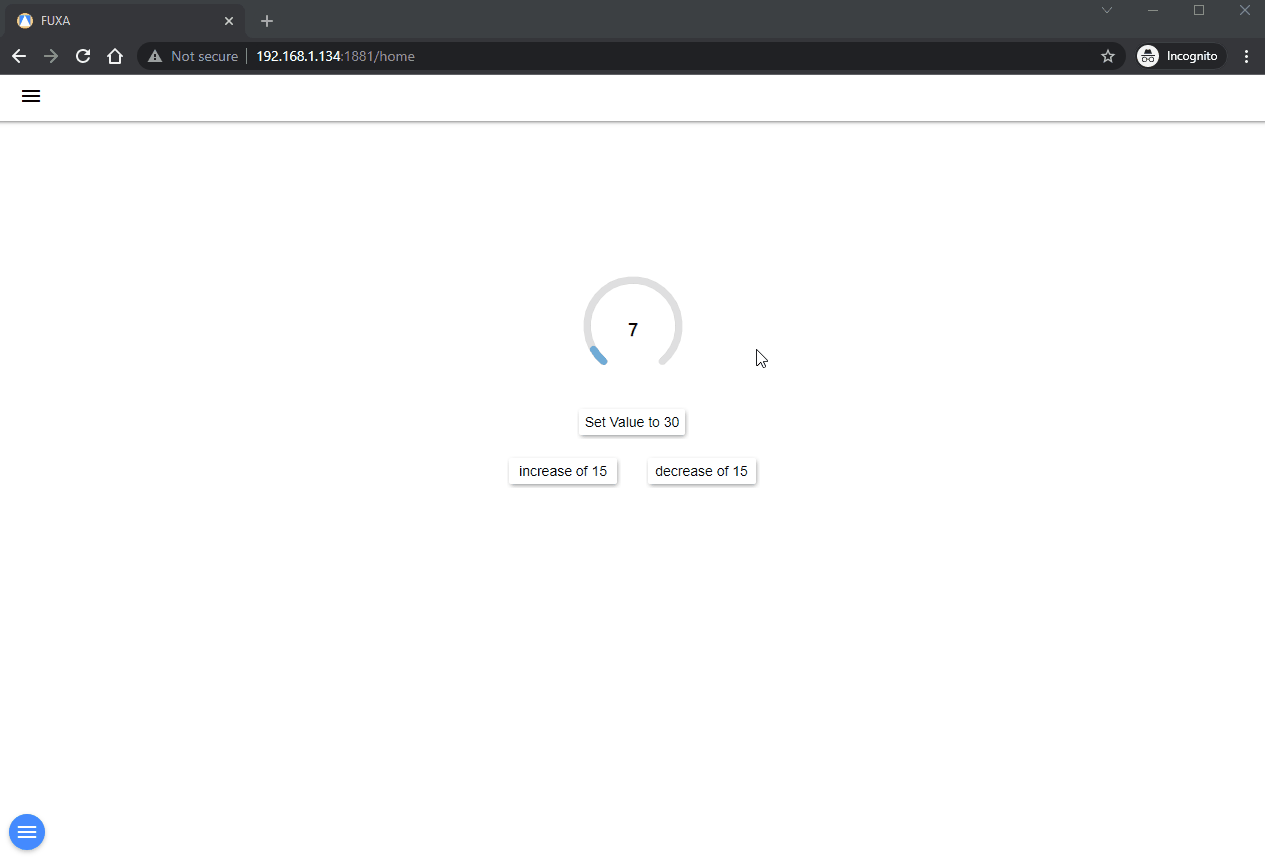Go to browser home page
The width and height of the screenshot is (1265, 868).
tap(115, 56)
